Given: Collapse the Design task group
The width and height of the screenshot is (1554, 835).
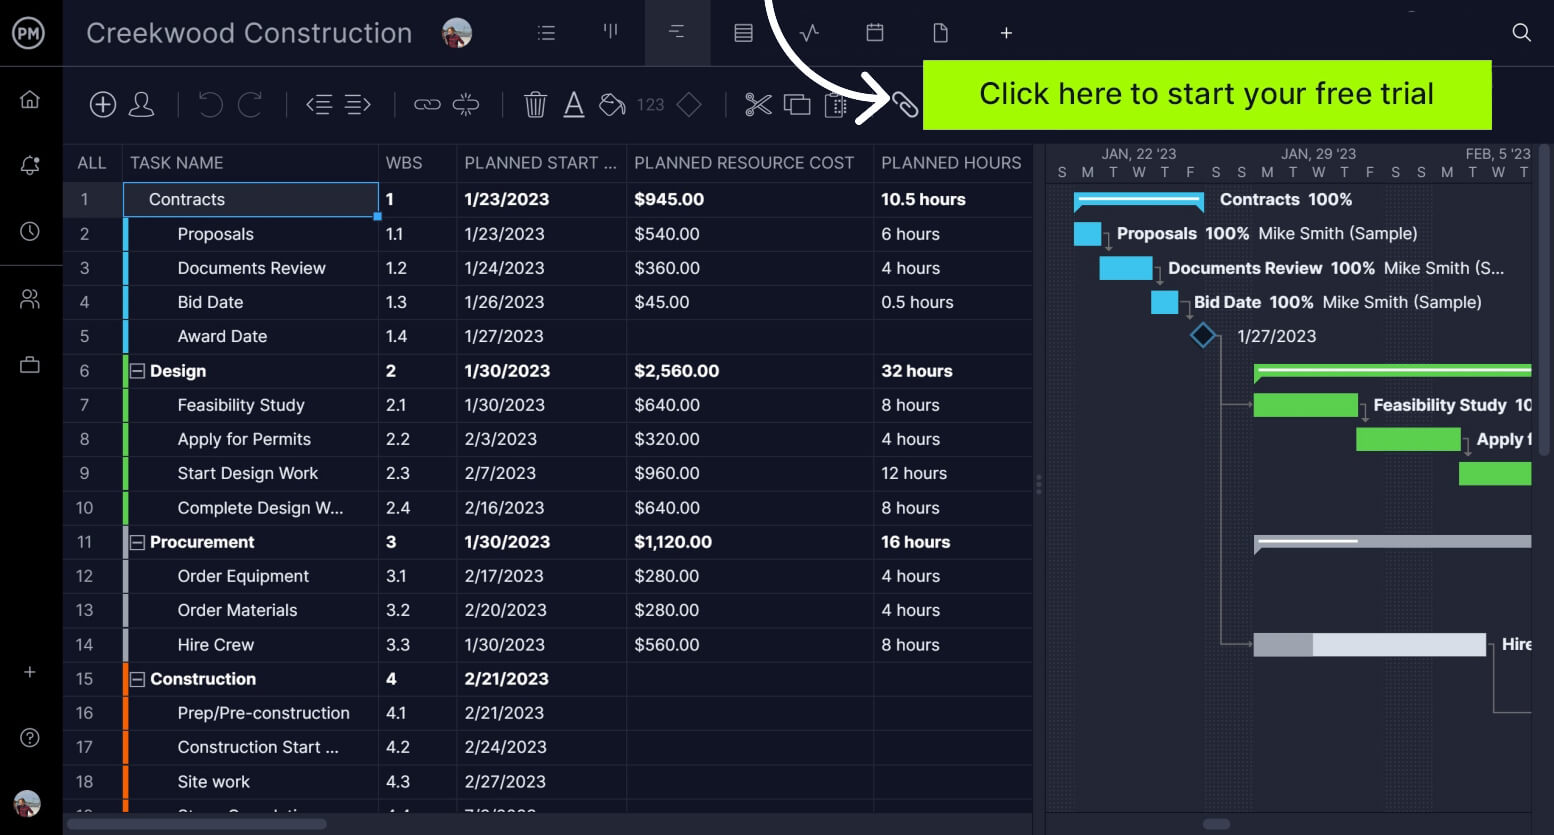Looking at the screenshot, I should pos(138,371).
